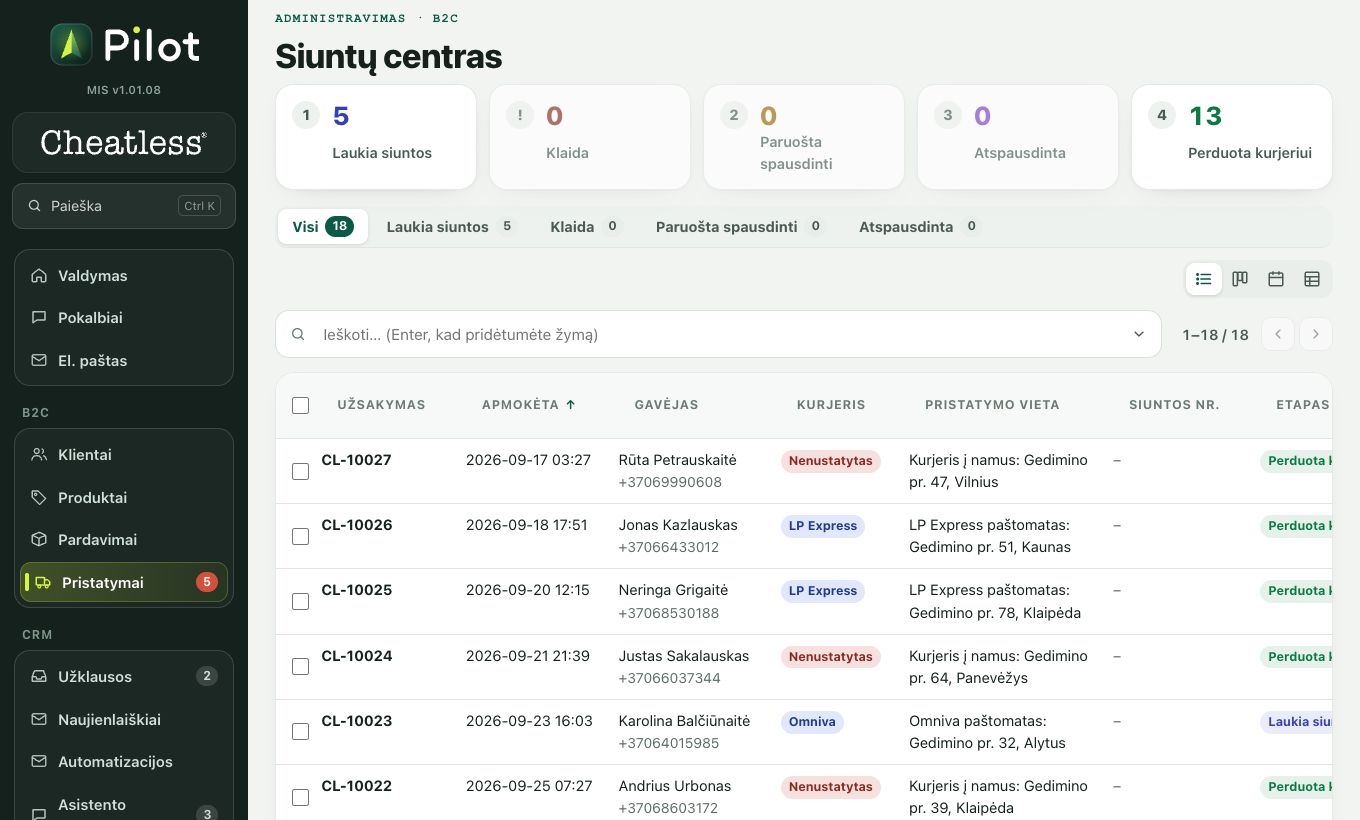Viewport: 1360px width, 820px height.
Task: Sort by the Apmokėta column header
Action: click(x=529, y=405)
